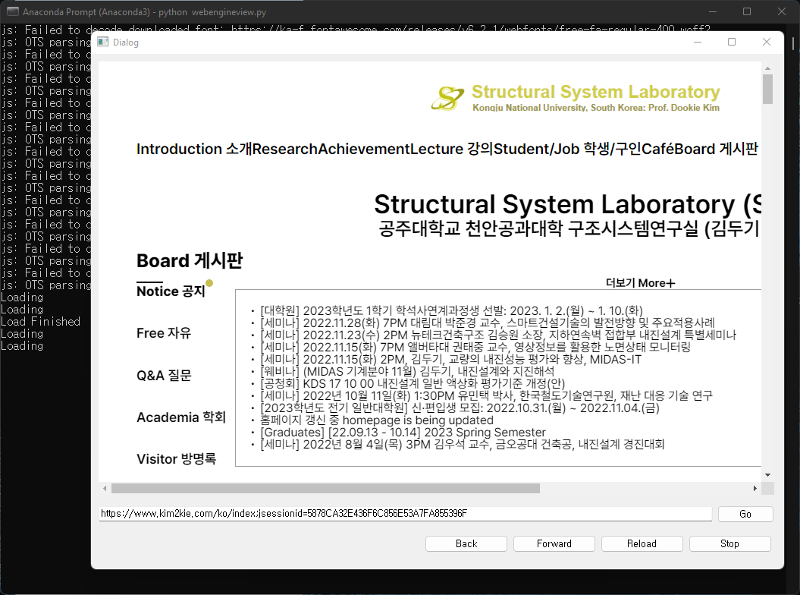The width and height of the screenshot is (800, 595).
Task: Select the Academia 학회 board tab
Action: coord(181,417)
